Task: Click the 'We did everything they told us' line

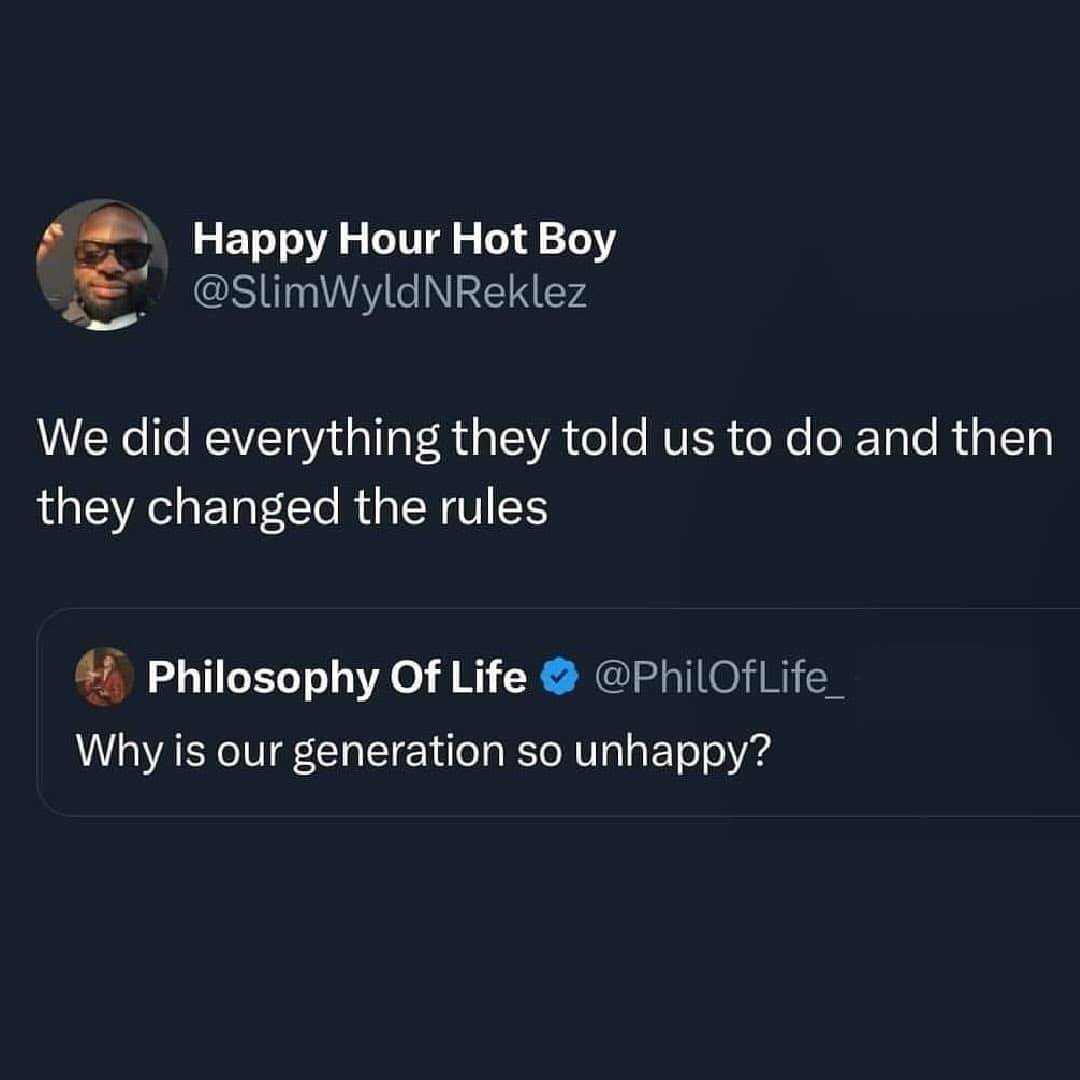Action: (x=545, y=439)
